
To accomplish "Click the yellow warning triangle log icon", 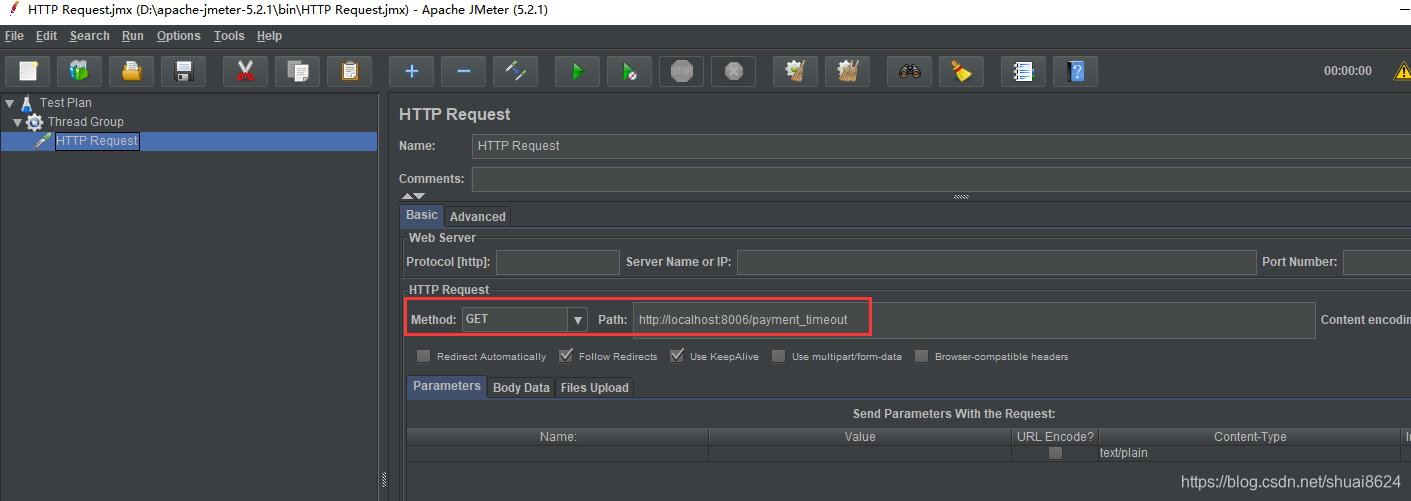I will [x=1402, y=72].
